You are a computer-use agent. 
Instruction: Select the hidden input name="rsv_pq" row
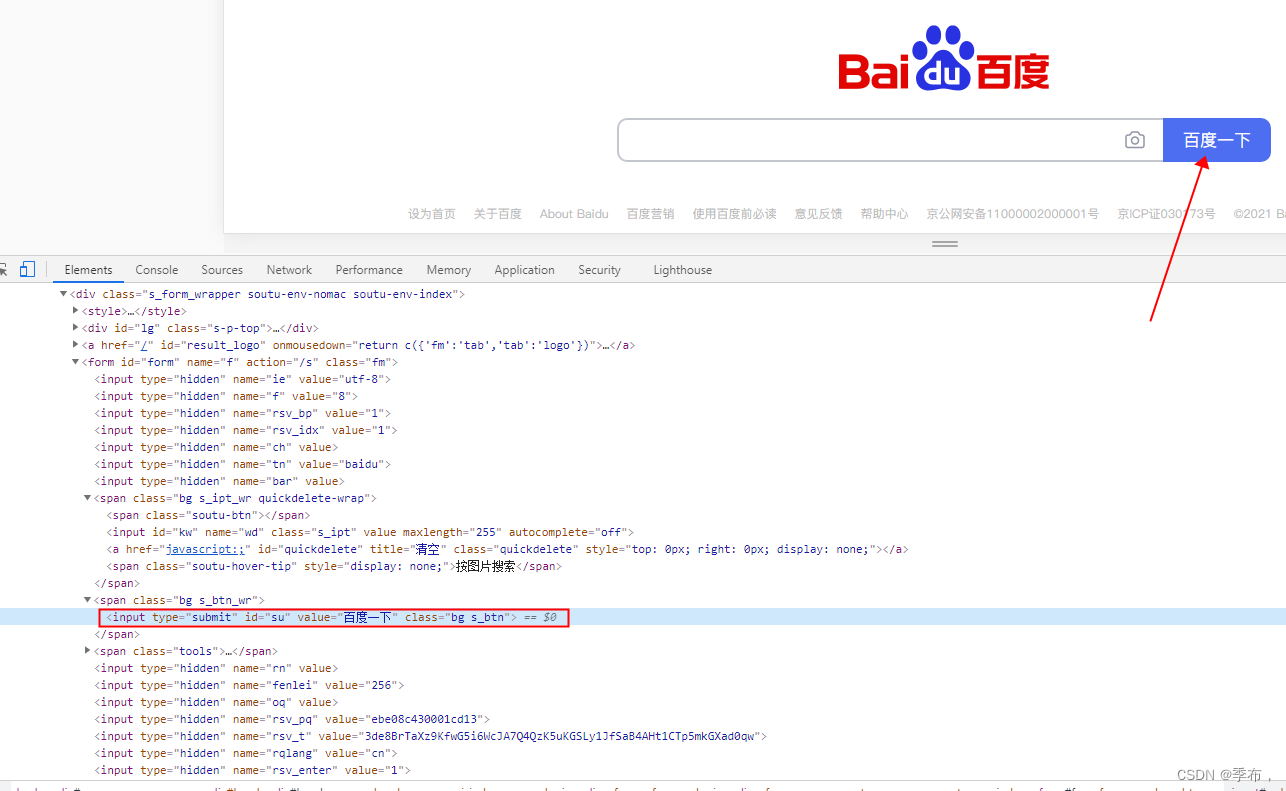tap(292, 719)
